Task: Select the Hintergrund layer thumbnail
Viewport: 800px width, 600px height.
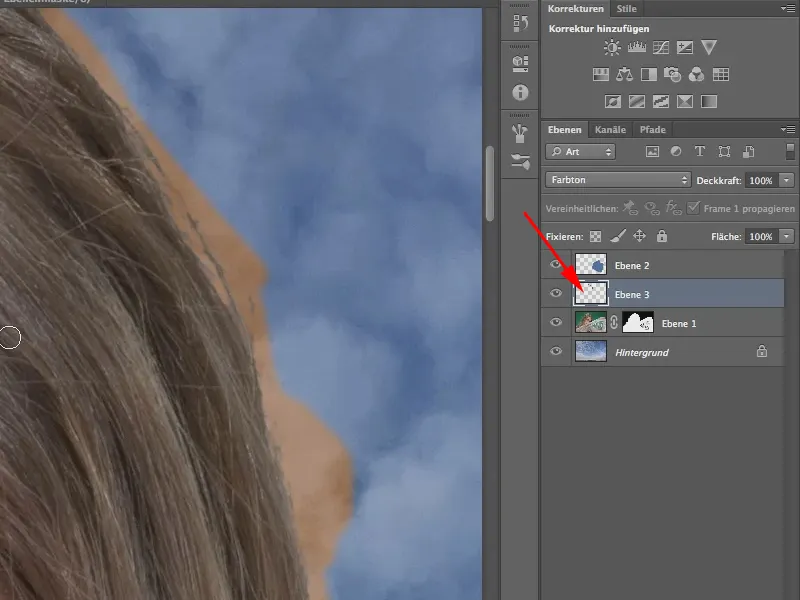Action: 591,352
